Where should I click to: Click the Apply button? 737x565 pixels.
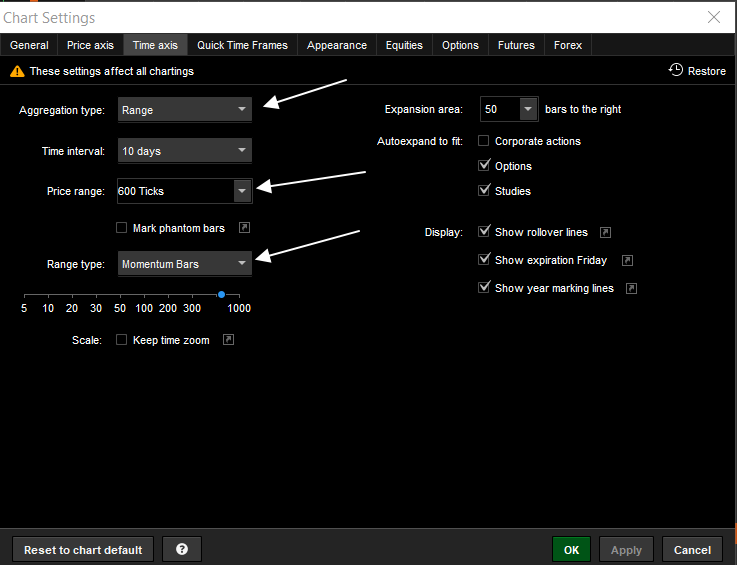[x=626, y=549]
